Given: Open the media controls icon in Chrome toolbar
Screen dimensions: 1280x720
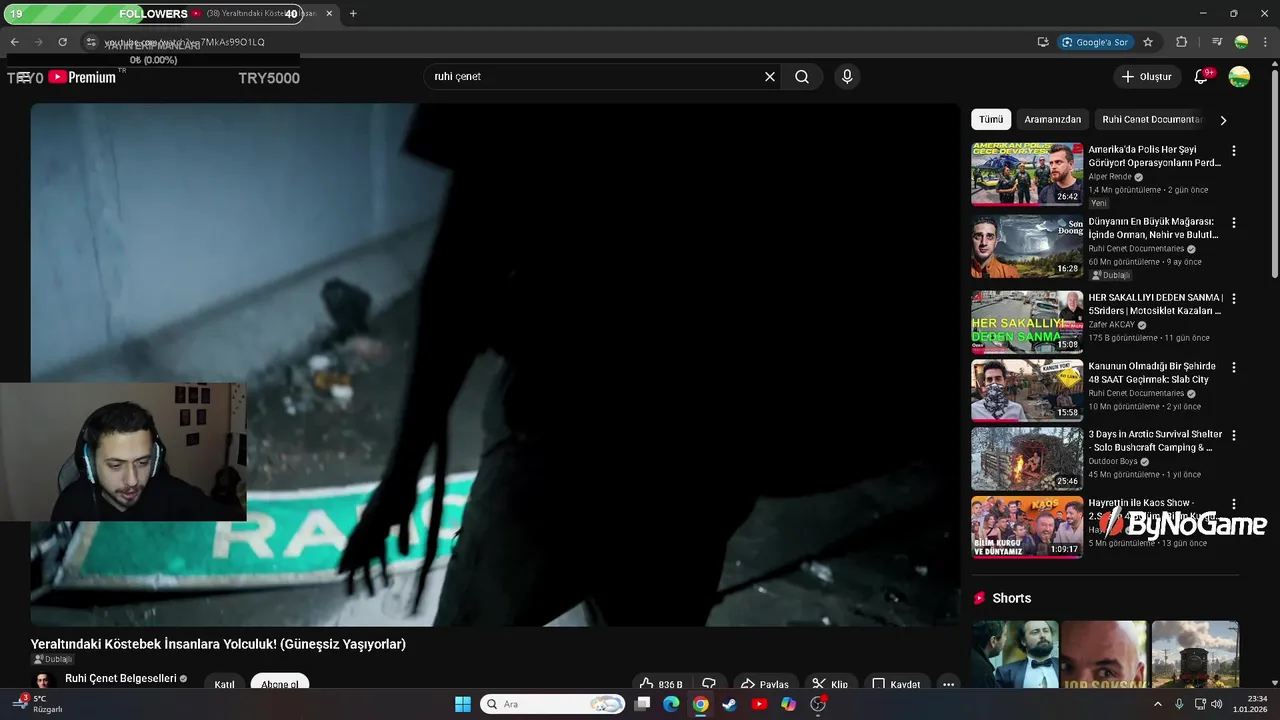Looking at the screenshot, I should tap(1217, 42).
